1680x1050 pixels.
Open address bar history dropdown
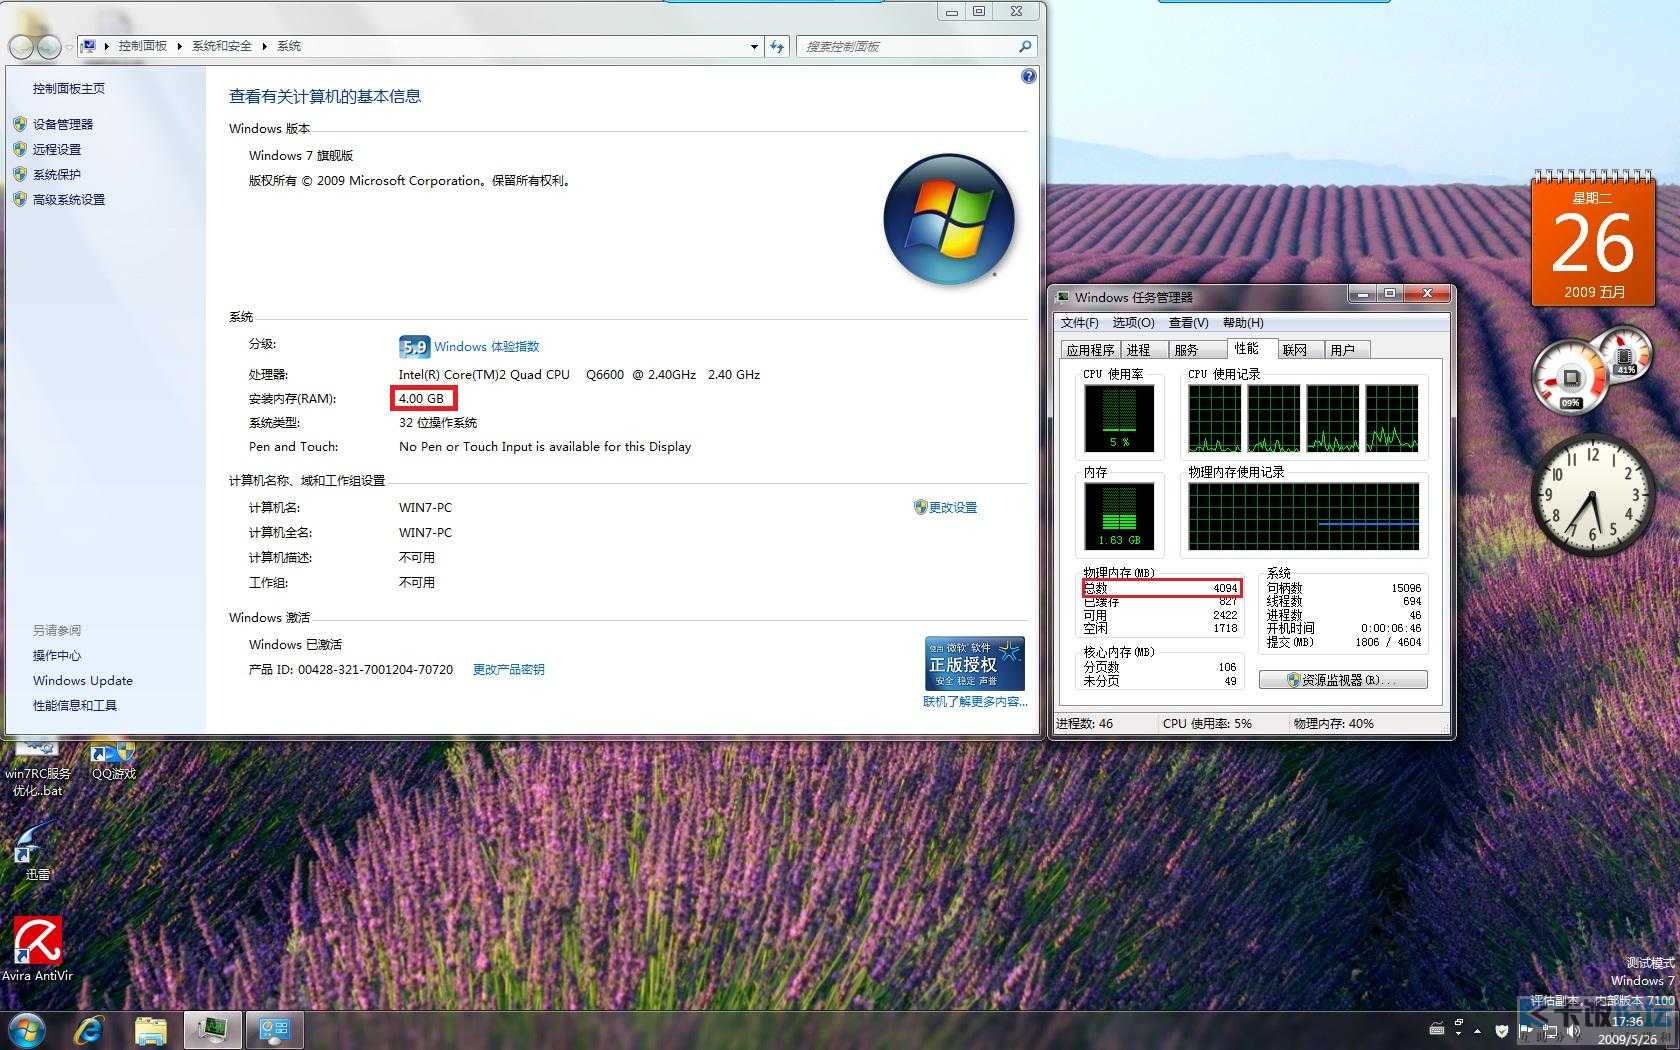(754, 46)
